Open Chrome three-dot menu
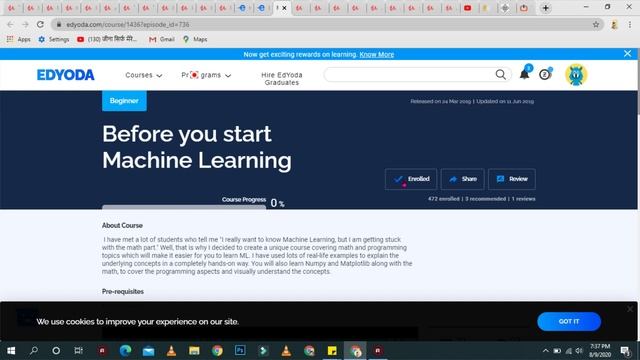 (630, 24)
